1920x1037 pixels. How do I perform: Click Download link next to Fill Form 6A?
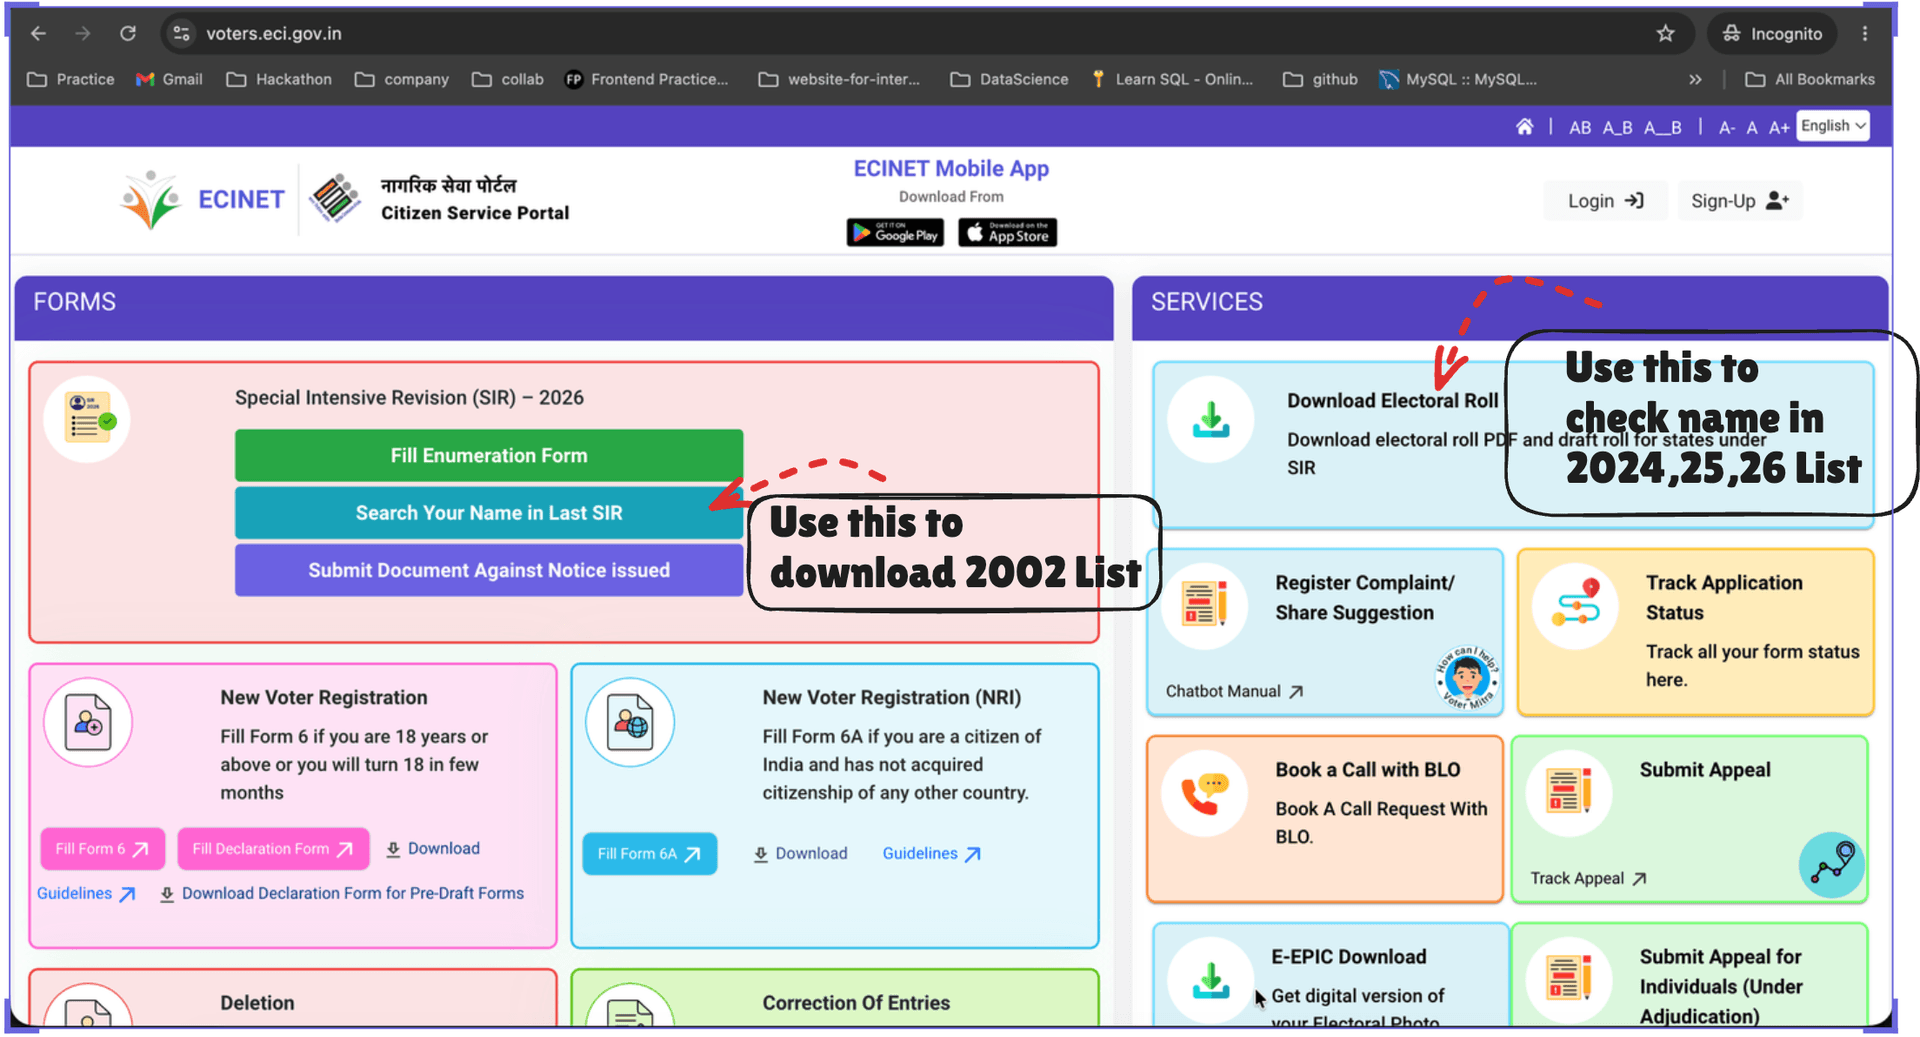(800, 854)
